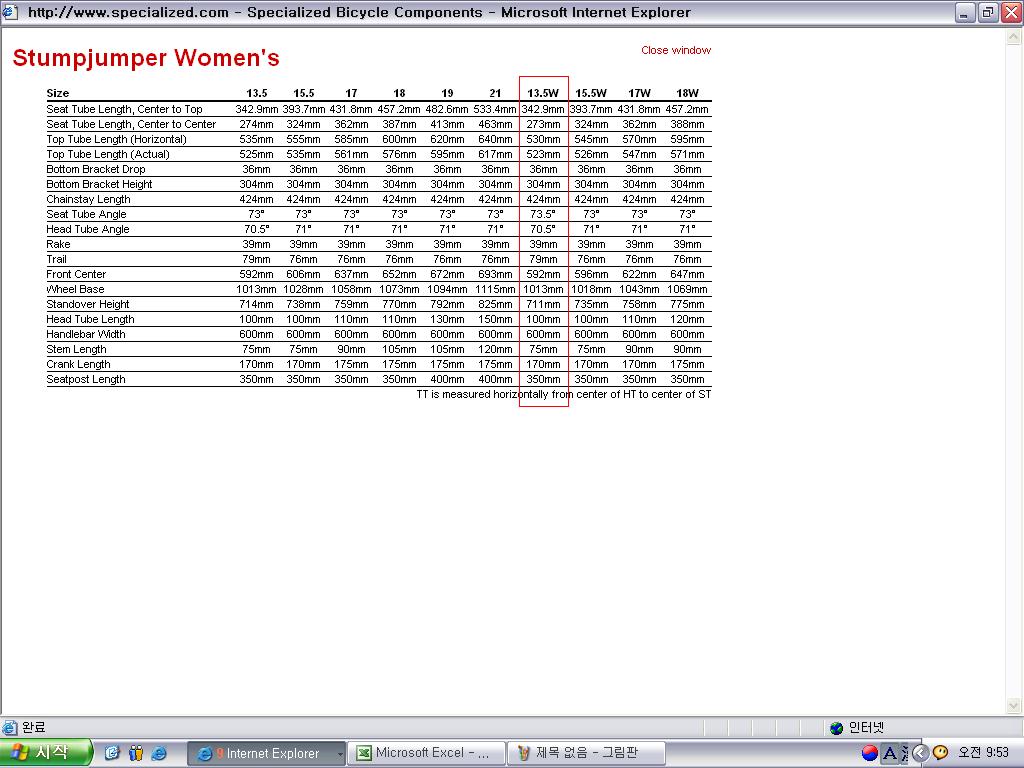1024x768 pixels.
Task: Click the 'Seat Tube Angle' row label
Action: [x=86, y=214]
